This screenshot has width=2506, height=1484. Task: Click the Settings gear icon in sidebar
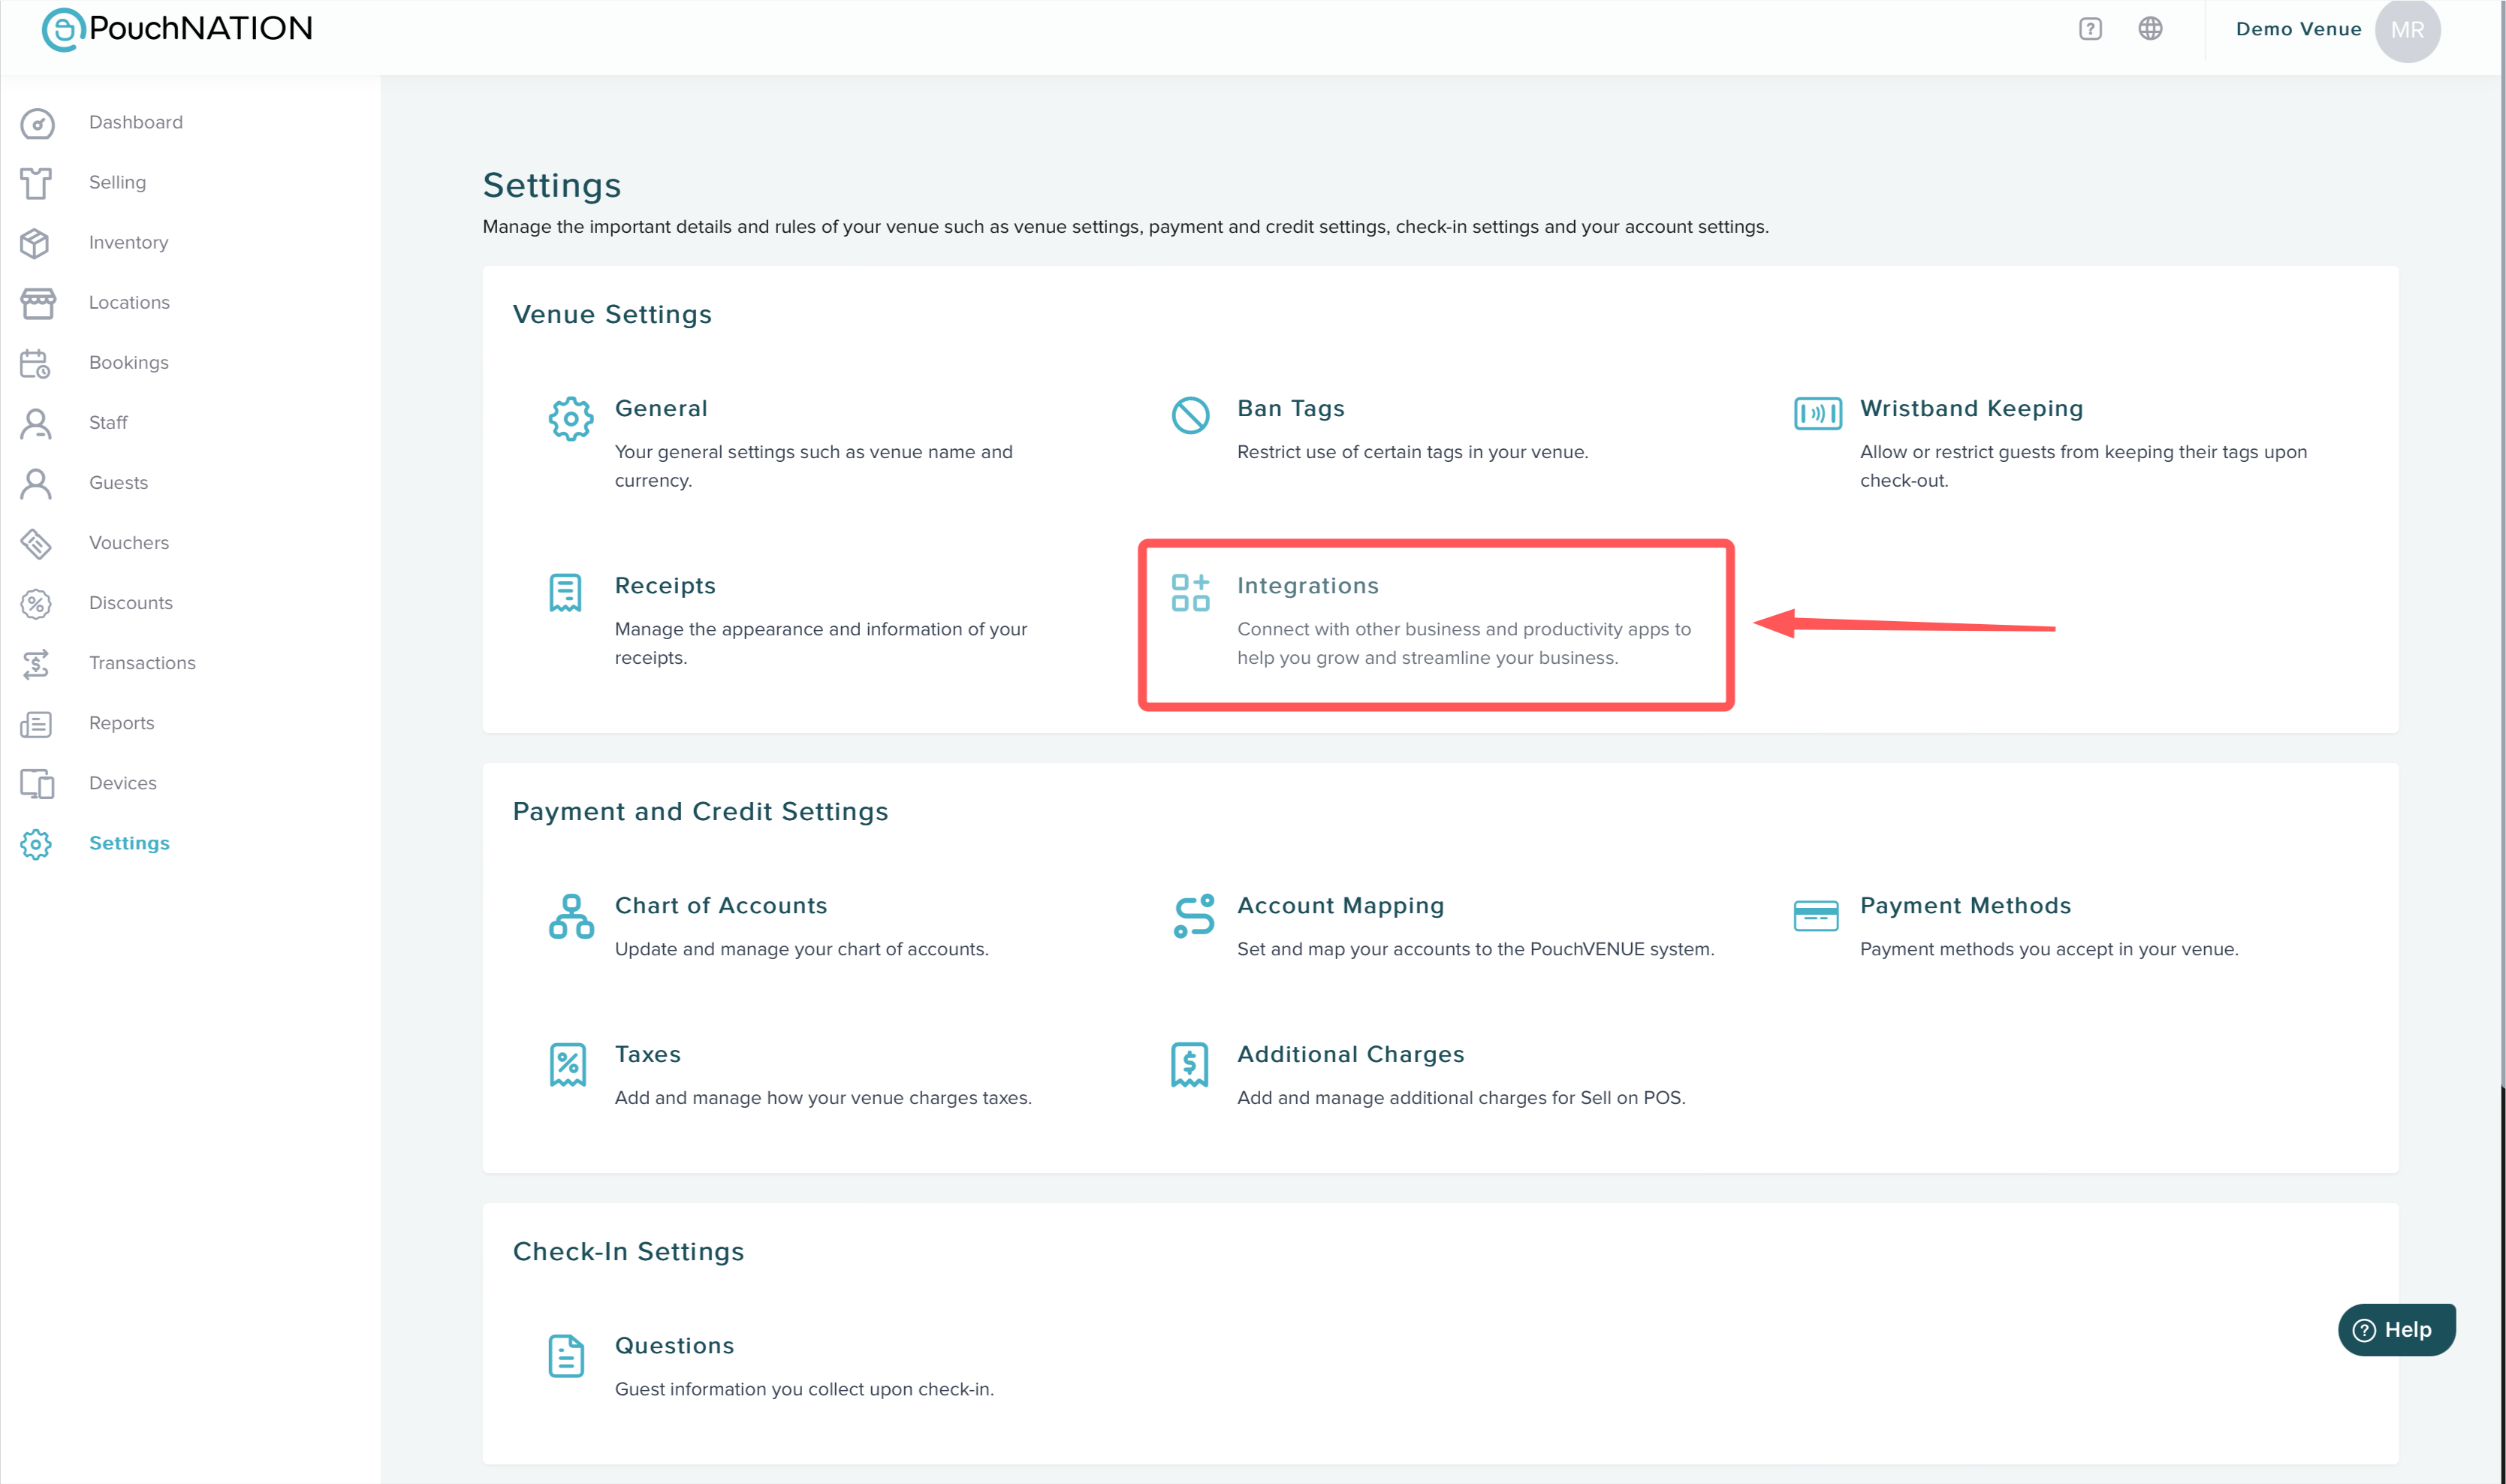point(37,843)
